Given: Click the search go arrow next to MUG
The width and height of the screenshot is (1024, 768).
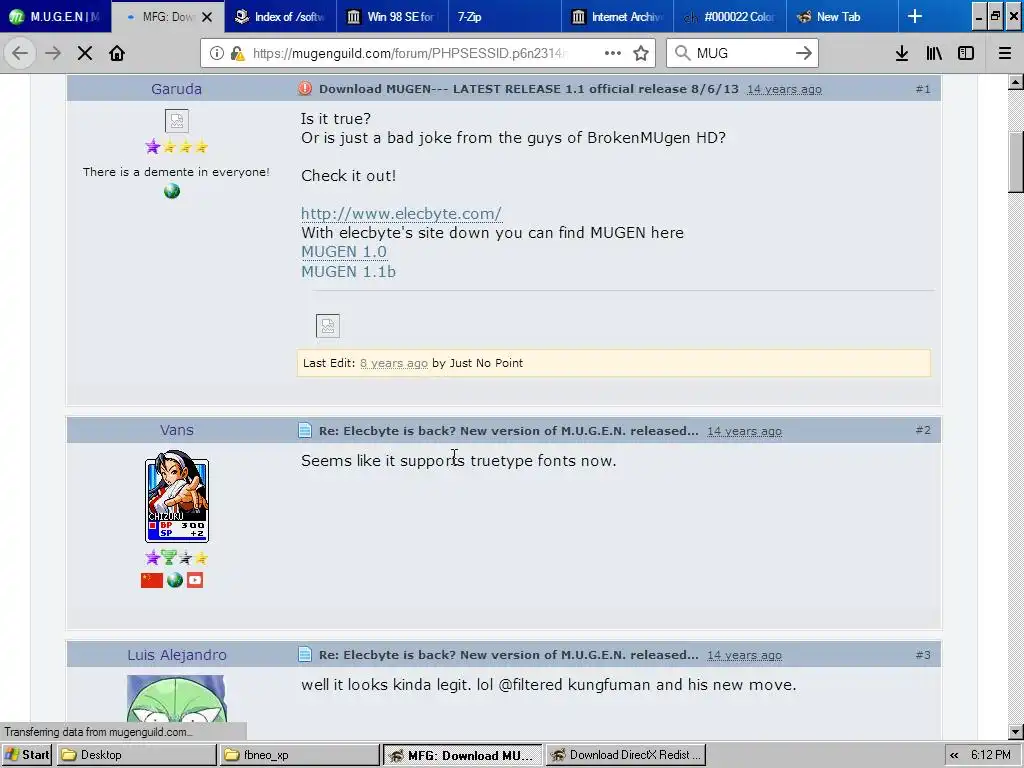Looking at the screenshot, I should [x=804, y=53].
